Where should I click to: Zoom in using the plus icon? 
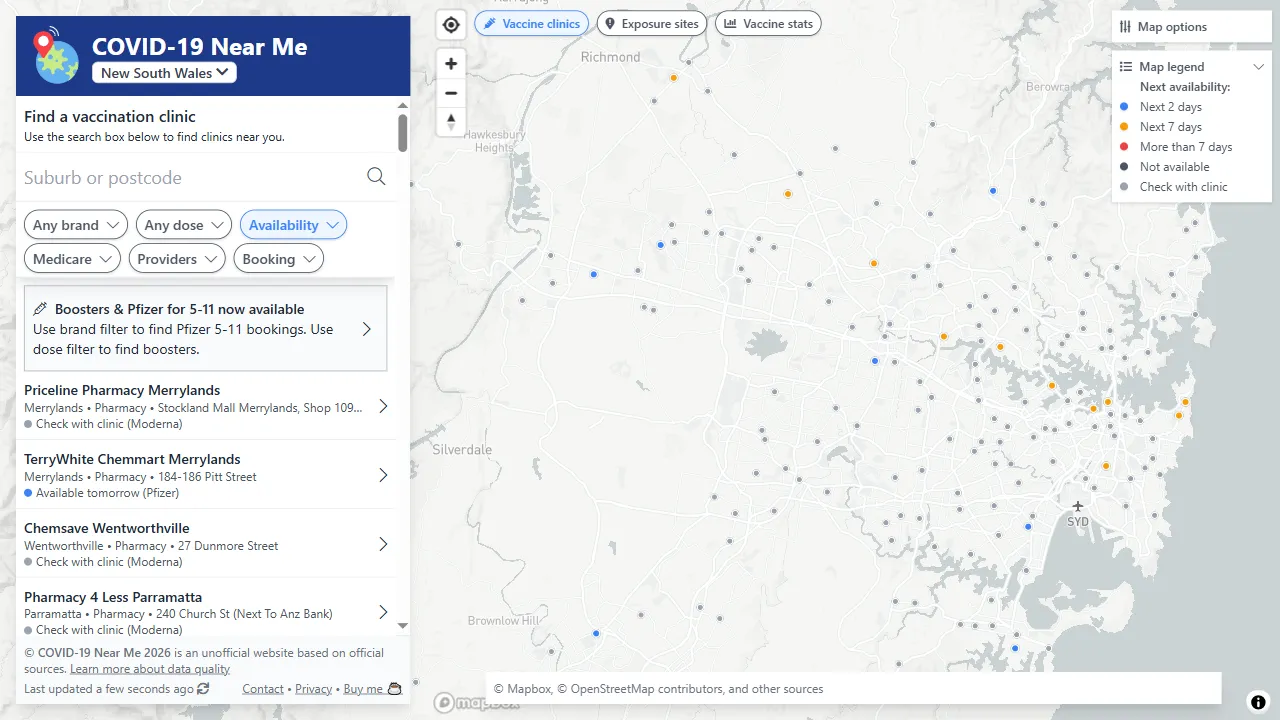pyautogui.click(x=450, y=63)
